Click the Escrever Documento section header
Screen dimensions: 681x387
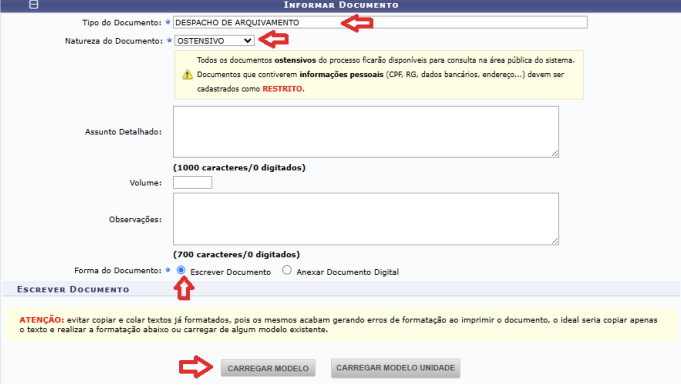click(73, 290)
